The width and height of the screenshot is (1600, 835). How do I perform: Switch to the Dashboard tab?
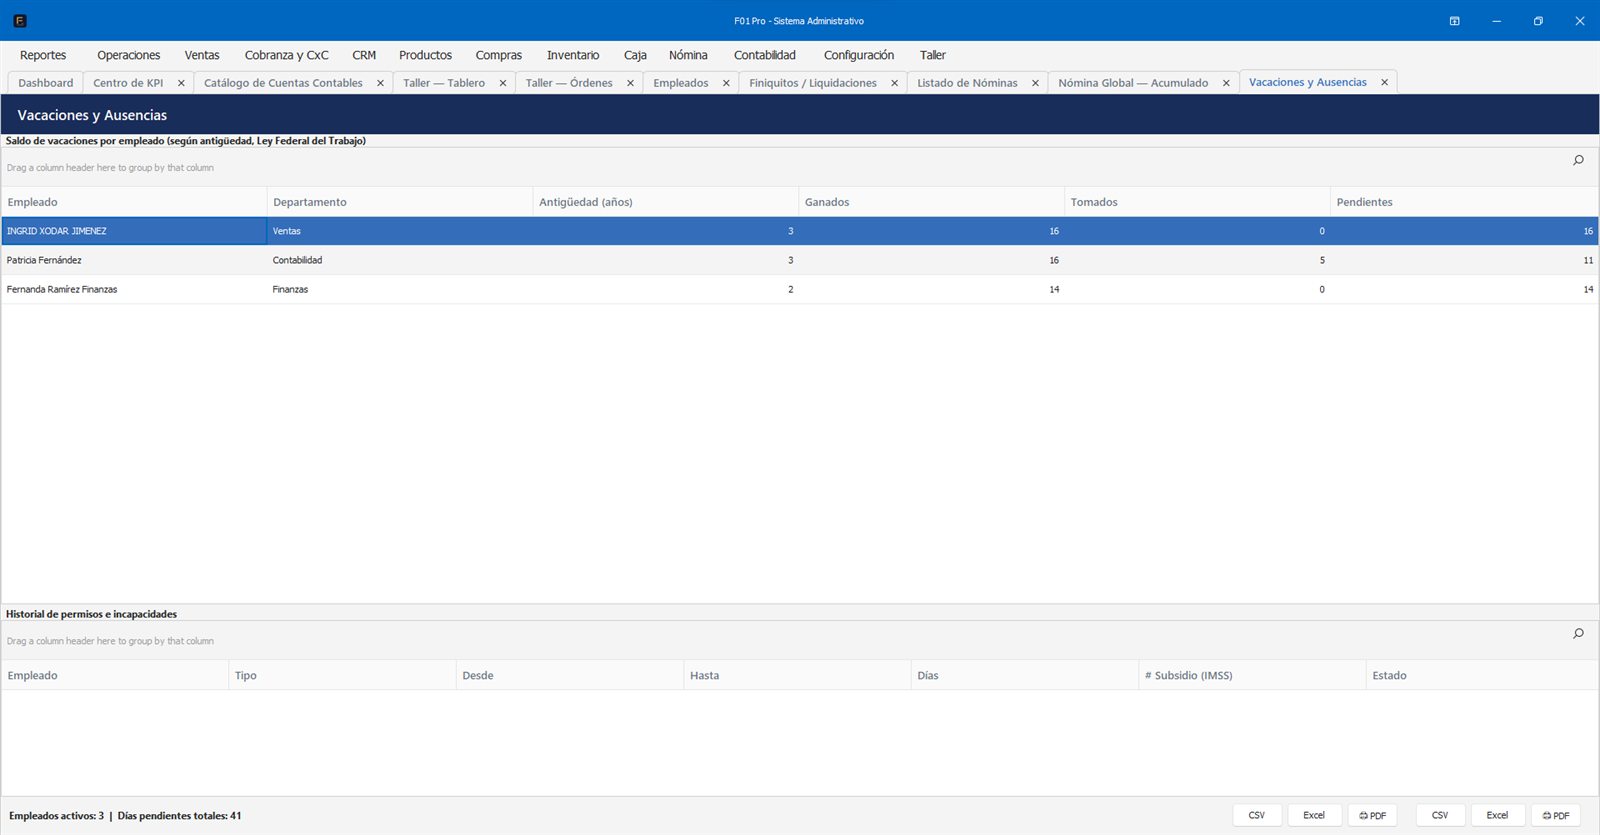46,83
